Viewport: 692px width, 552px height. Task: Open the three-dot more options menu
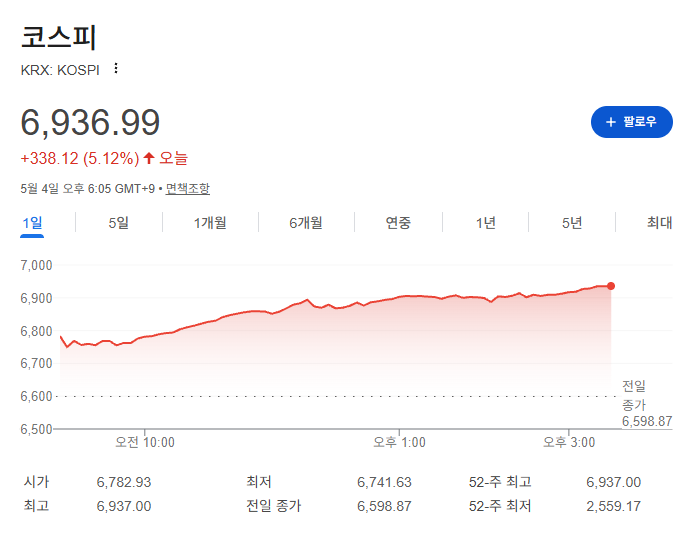(x=116, y=68)
